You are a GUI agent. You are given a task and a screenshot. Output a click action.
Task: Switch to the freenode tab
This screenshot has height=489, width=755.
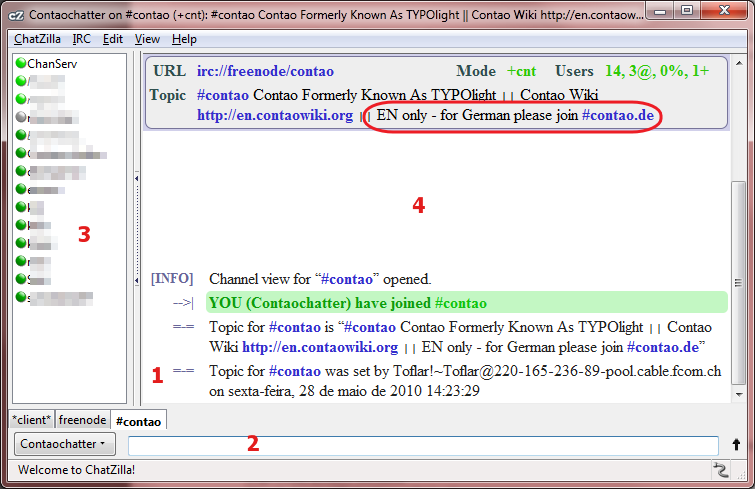click(x=81, y=420)
